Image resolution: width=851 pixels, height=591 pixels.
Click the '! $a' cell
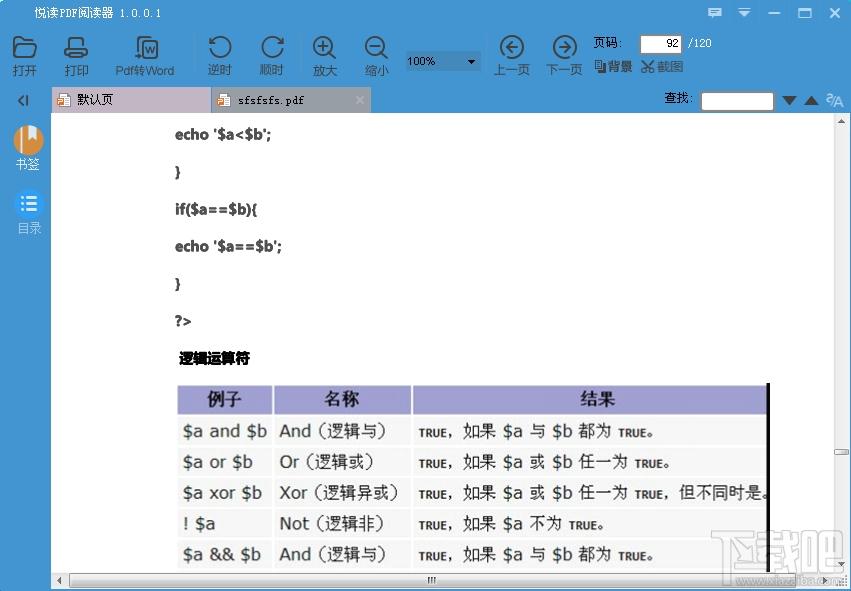click(225, 524)
